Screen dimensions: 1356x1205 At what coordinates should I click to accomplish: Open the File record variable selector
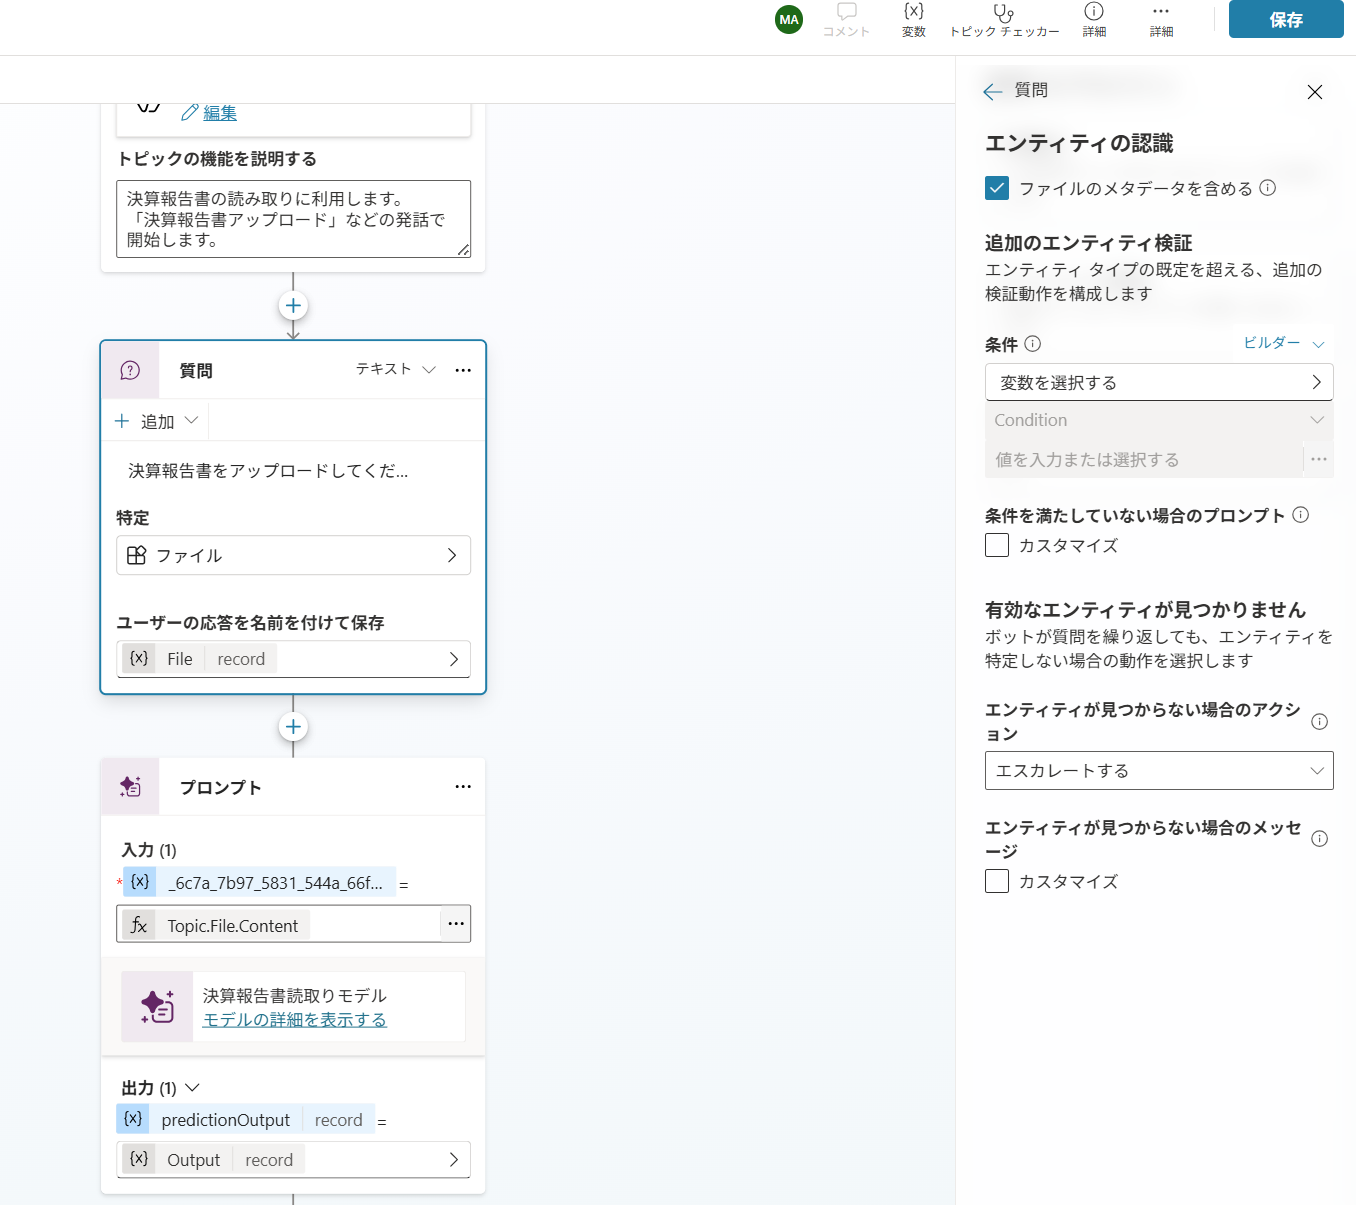(x=293, y=659)
